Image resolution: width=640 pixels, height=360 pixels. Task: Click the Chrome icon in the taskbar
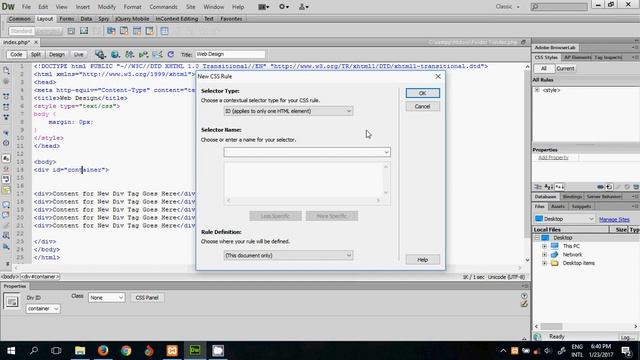click(126, 350)
